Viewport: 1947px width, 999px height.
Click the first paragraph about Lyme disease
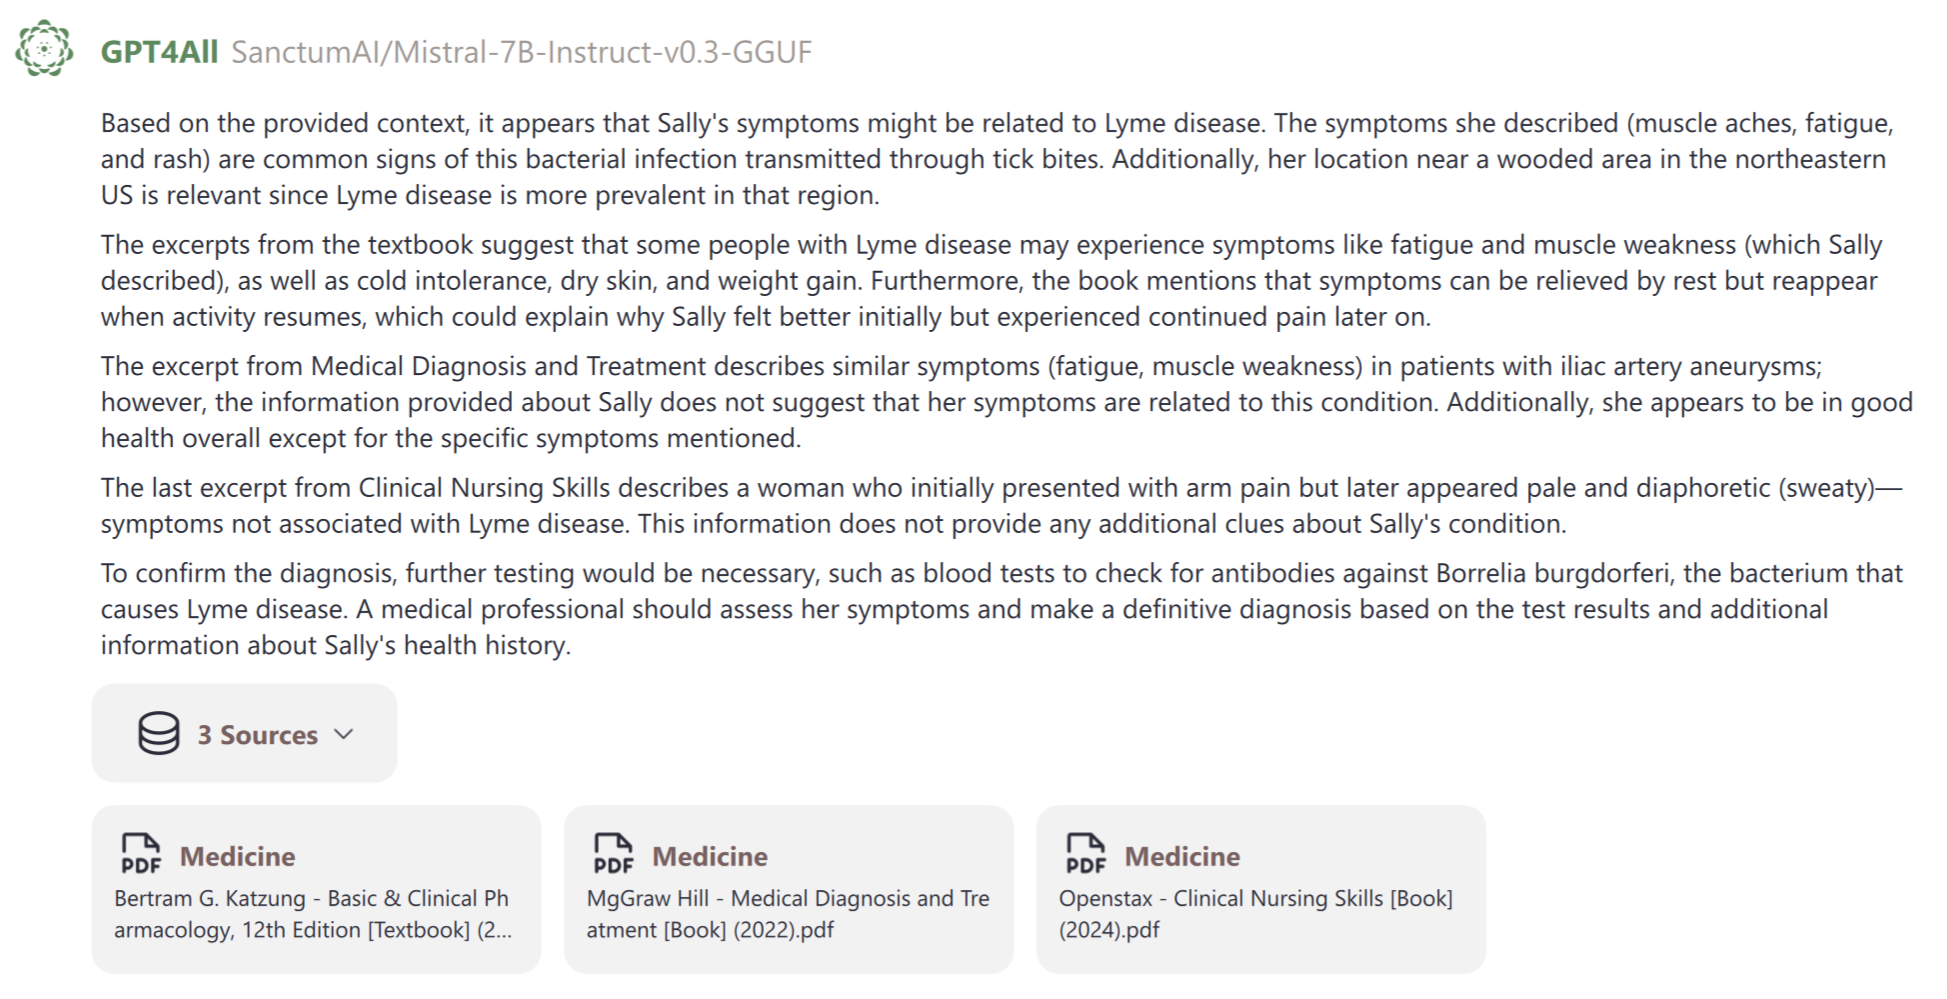pyautogui.click(x=995, y=159)
